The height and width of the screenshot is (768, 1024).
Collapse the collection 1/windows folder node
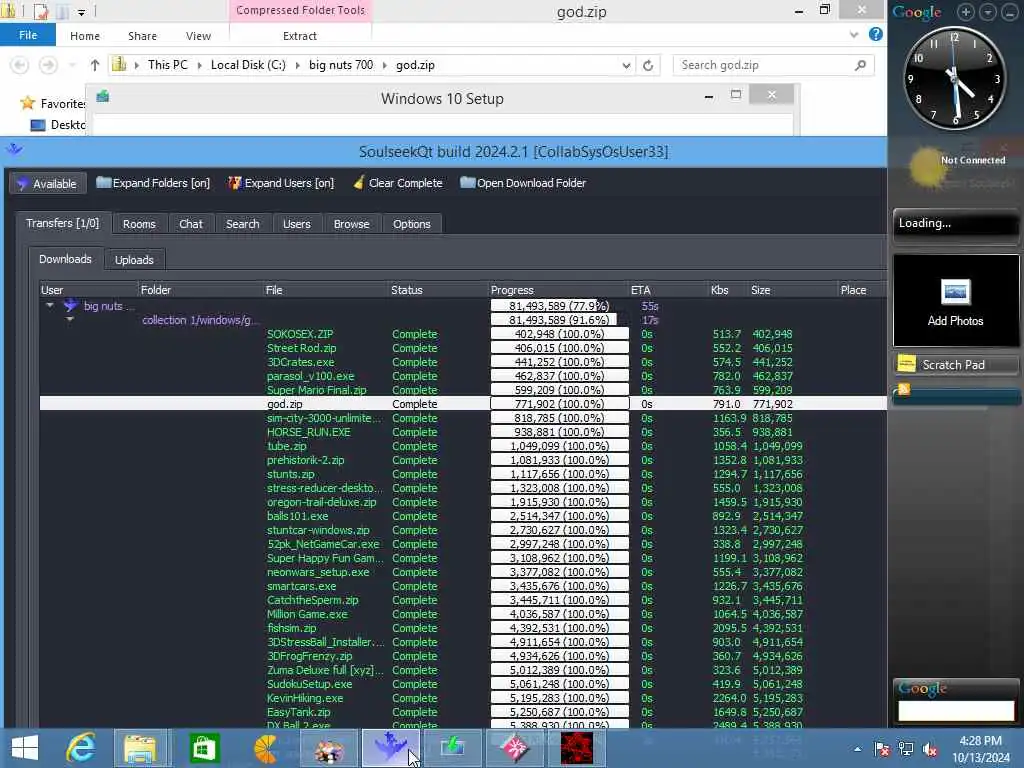coord(70,319)
